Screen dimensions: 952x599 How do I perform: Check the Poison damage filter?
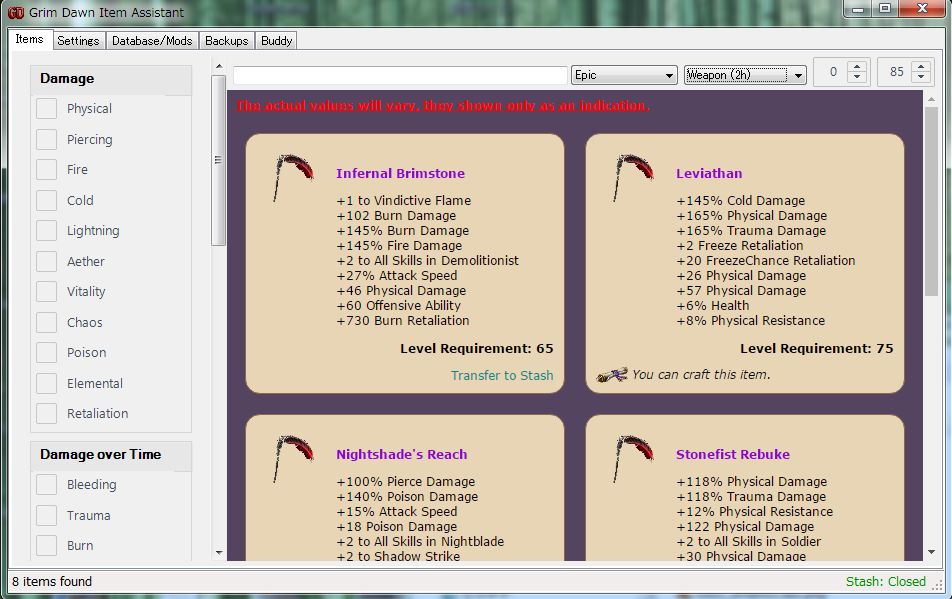point(47,353)
